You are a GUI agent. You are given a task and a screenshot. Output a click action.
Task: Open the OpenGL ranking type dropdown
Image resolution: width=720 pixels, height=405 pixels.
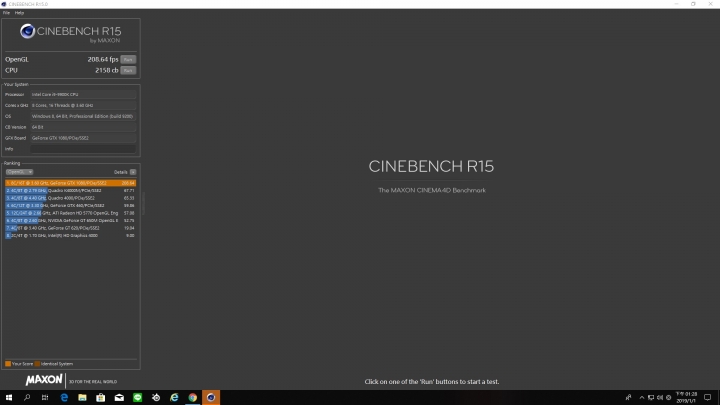[19, 172]
